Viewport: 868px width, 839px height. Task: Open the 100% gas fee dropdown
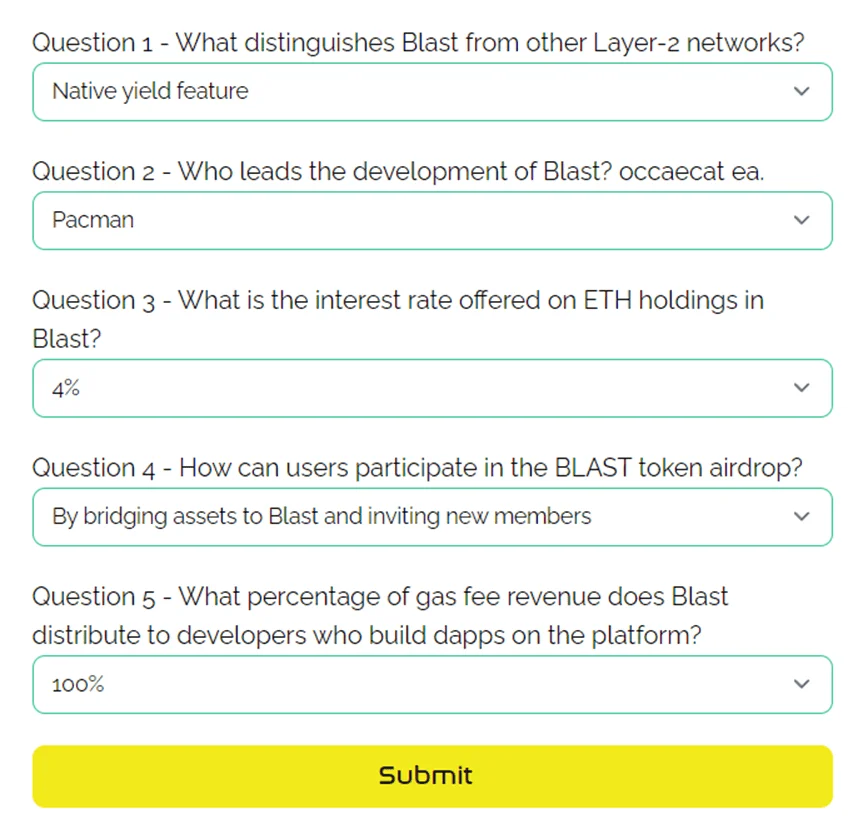pyautogui.click(x=432, y=685)
